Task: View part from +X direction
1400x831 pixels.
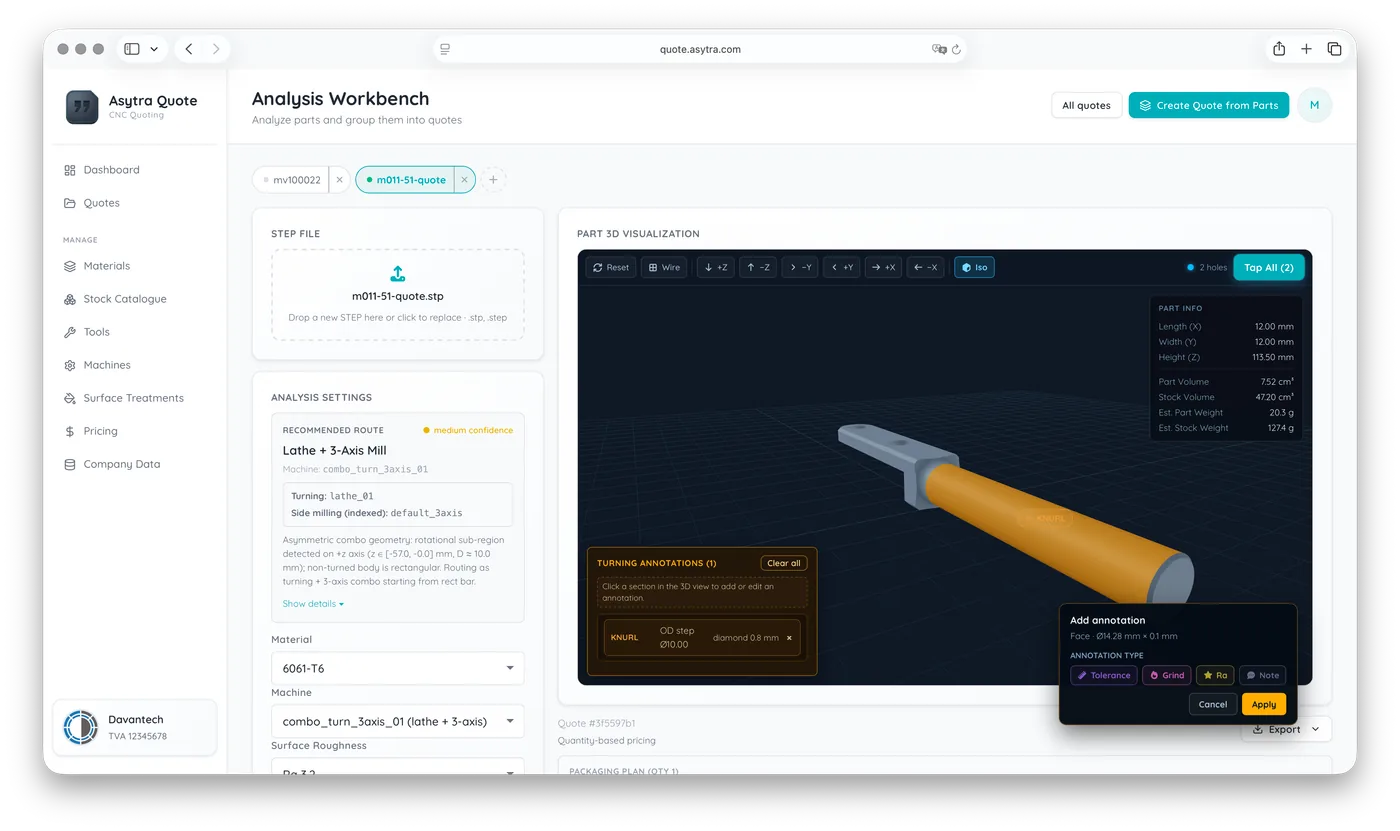Action: pyautogui.click(x=883, y=267)
